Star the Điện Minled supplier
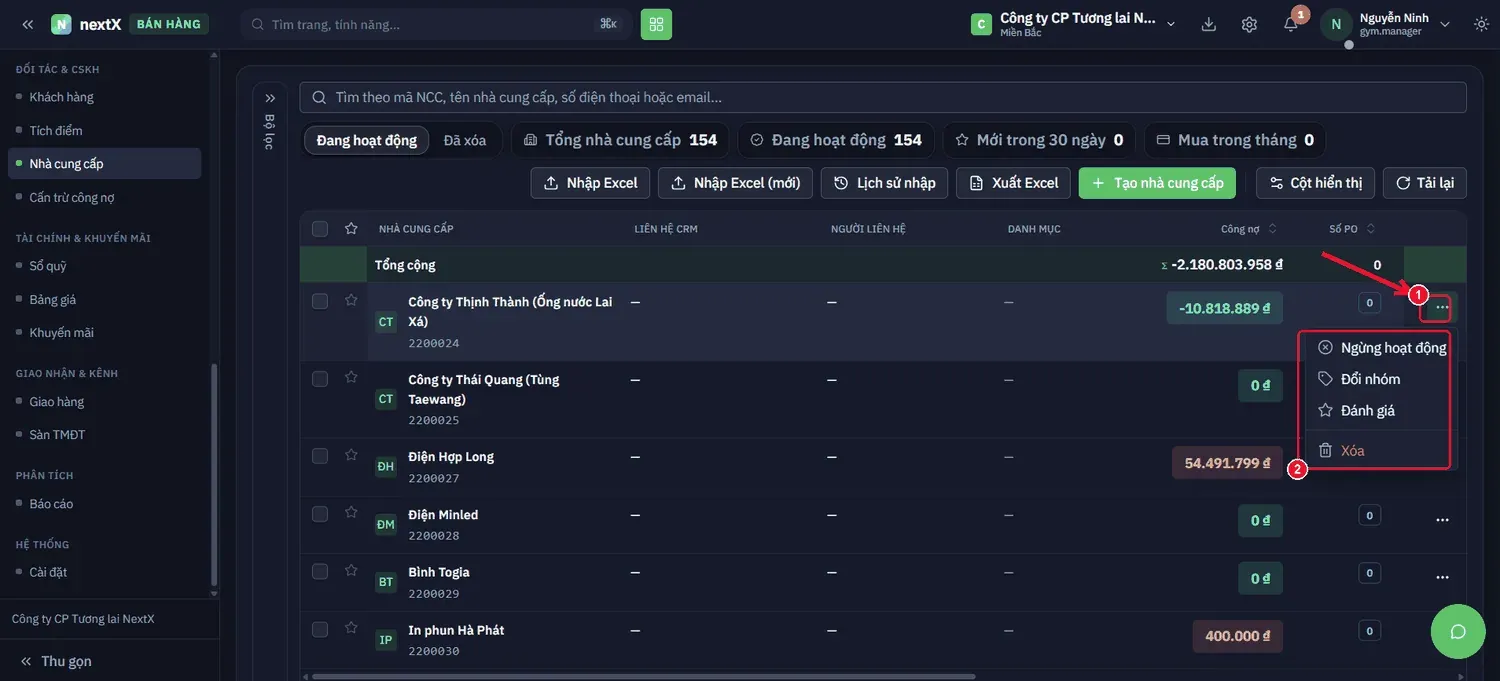Image resolution: width=1500 pixels, height=681 pixels. [351, 513]
